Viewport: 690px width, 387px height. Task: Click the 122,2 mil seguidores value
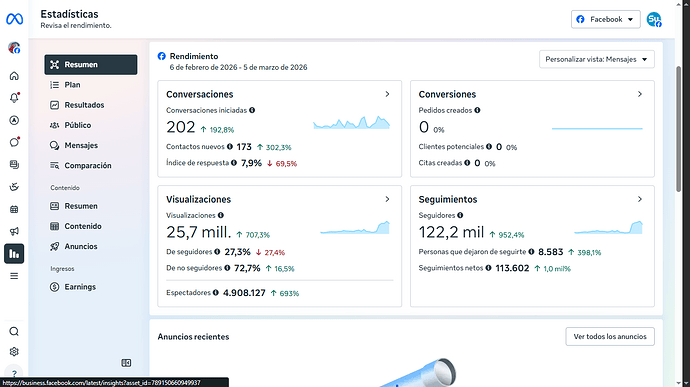pyautogui.click(x=451, y=232)
